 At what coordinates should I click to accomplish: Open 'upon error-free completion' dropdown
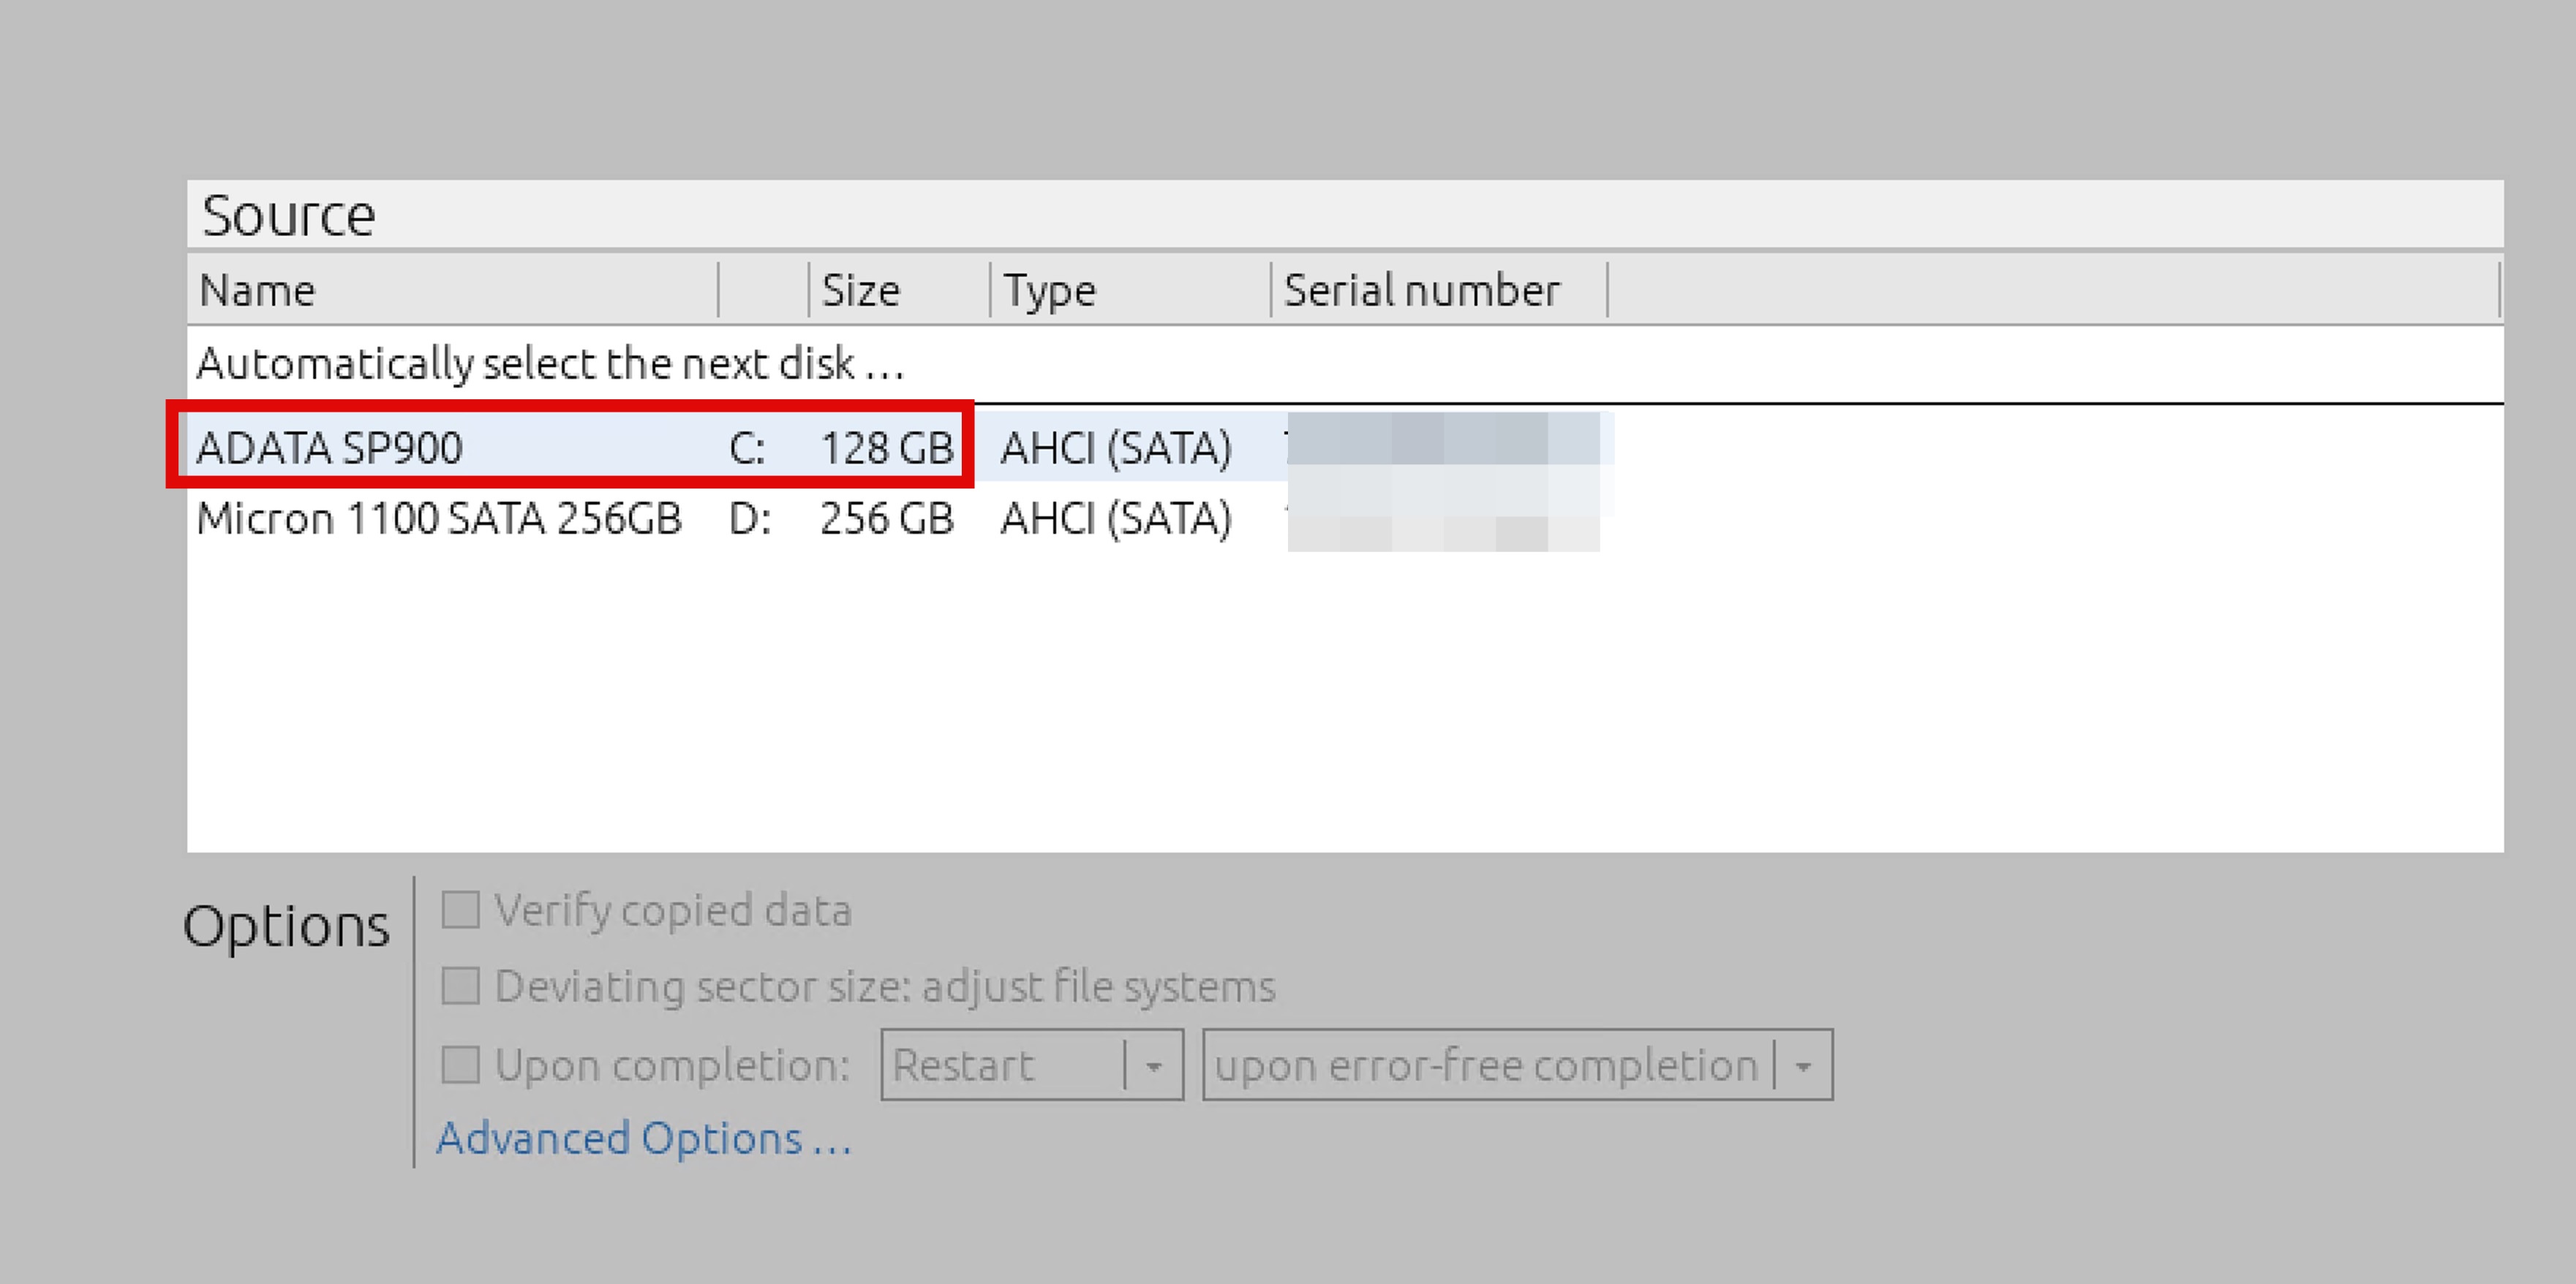coord(1517,1065)
